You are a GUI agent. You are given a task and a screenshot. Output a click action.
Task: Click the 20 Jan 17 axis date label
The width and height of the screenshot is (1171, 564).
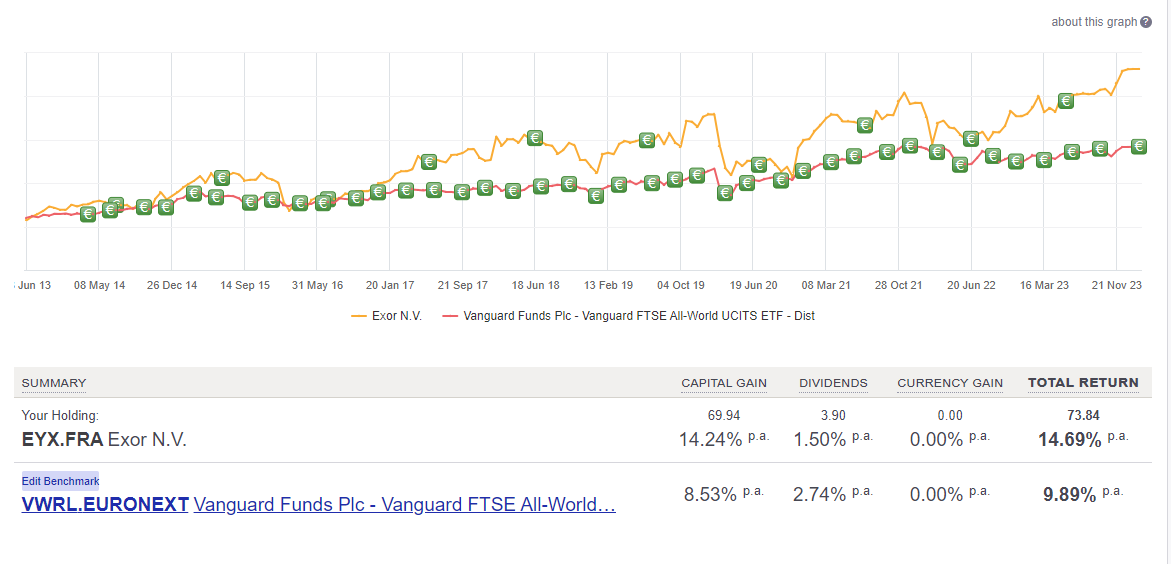point(390,285)
